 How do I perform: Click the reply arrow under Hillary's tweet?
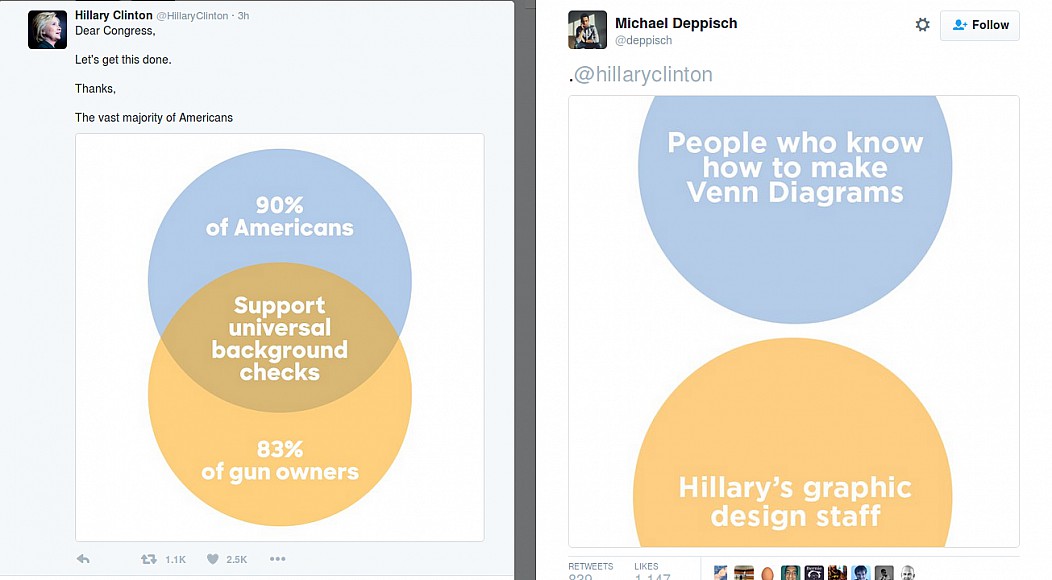tap(84, 559)
